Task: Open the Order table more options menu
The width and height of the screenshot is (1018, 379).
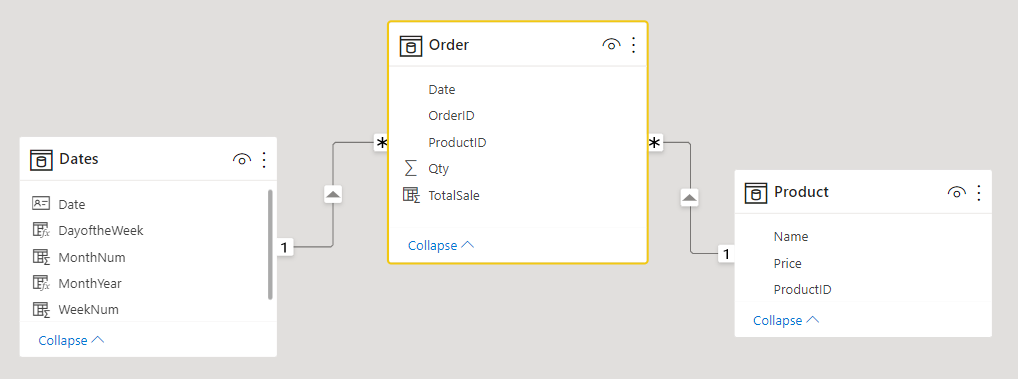Action: [x=634, y=45]
